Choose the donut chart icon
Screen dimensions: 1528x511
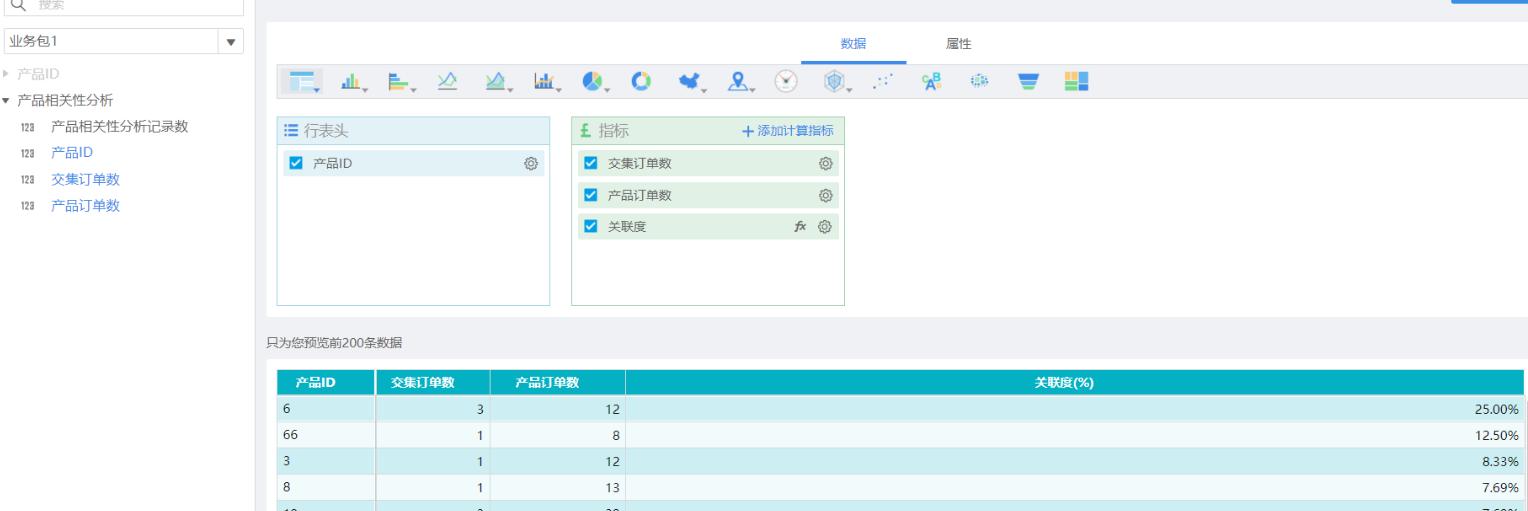(x=640, y=81)
